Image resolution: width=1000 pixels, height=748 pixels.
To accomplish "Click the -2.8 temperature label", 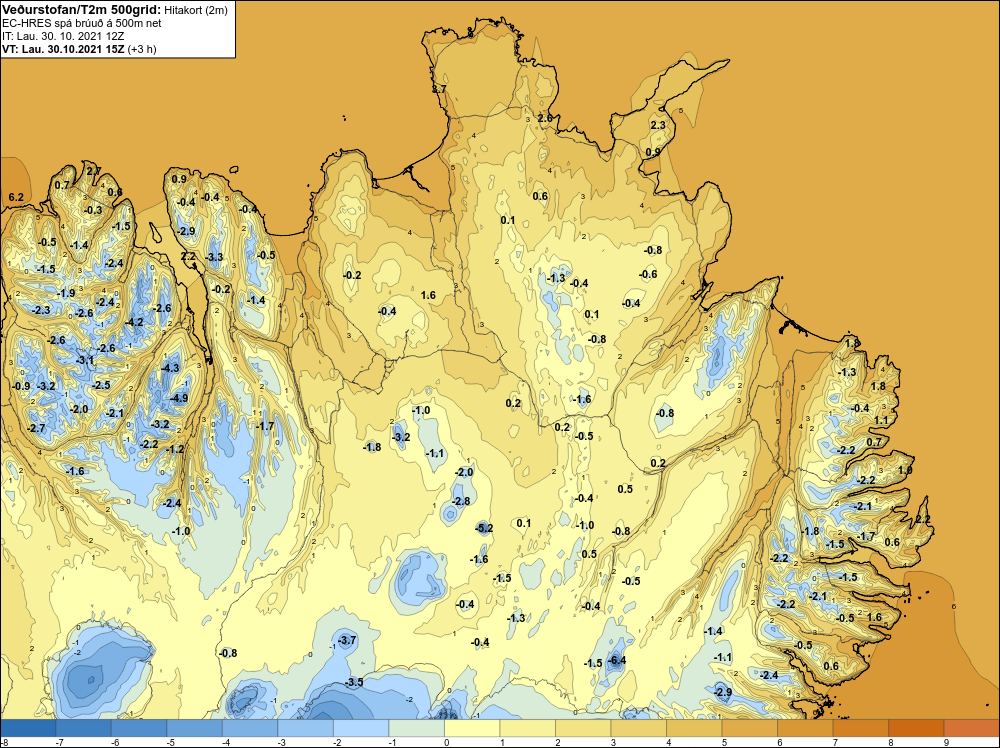I will point(460,501).
